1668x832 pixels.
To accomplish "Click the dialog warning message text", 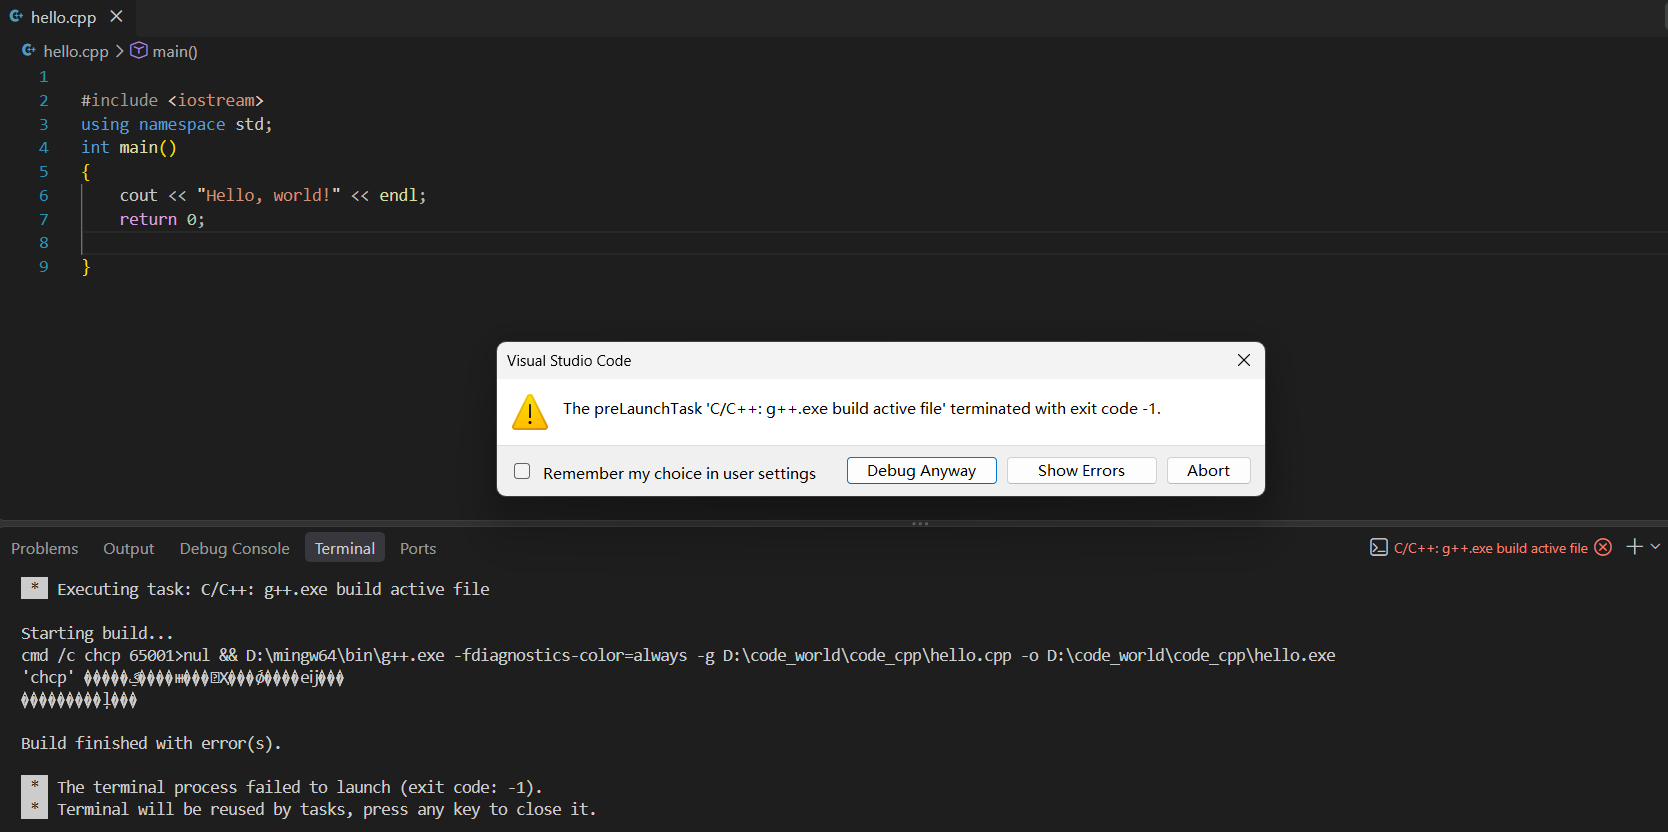I will coord(861,408).
